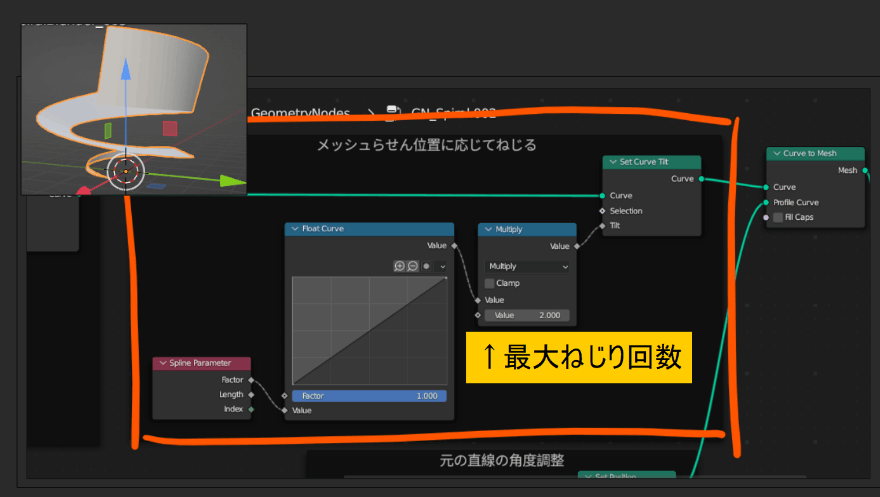
Task: Click the Float Curve Value output socket
Action: point(454,245)
